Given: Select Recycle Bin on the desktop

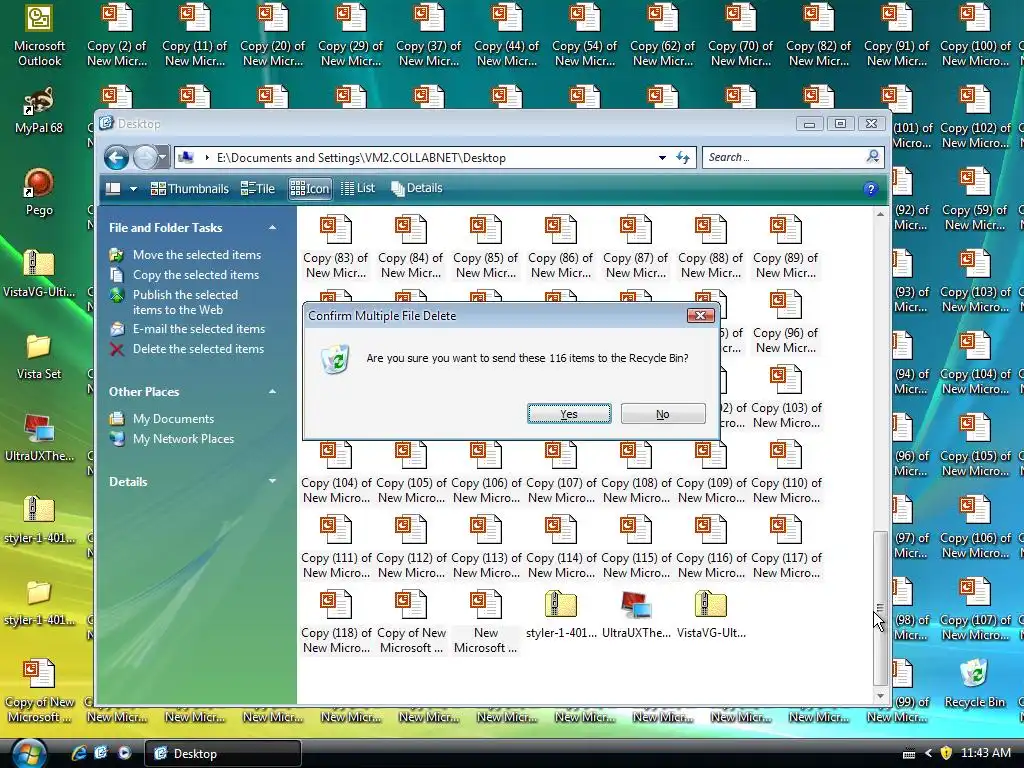Looking at the screenshot, I should (x=974, y=683).
